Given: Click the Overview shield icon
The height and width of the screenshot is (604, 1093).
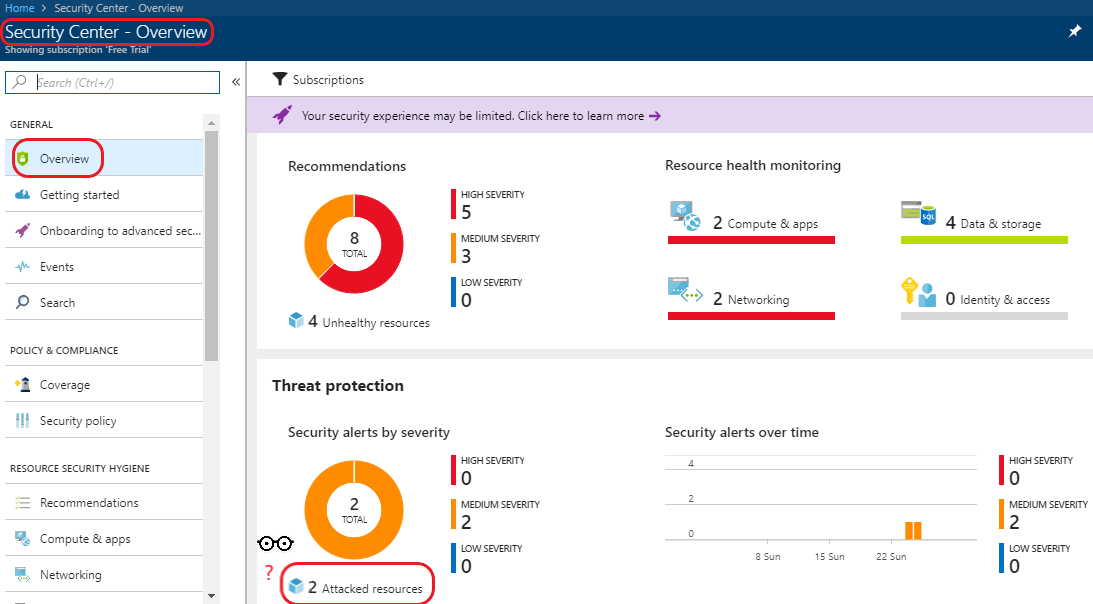Looking at the screenshot, I should click(23, 158).
